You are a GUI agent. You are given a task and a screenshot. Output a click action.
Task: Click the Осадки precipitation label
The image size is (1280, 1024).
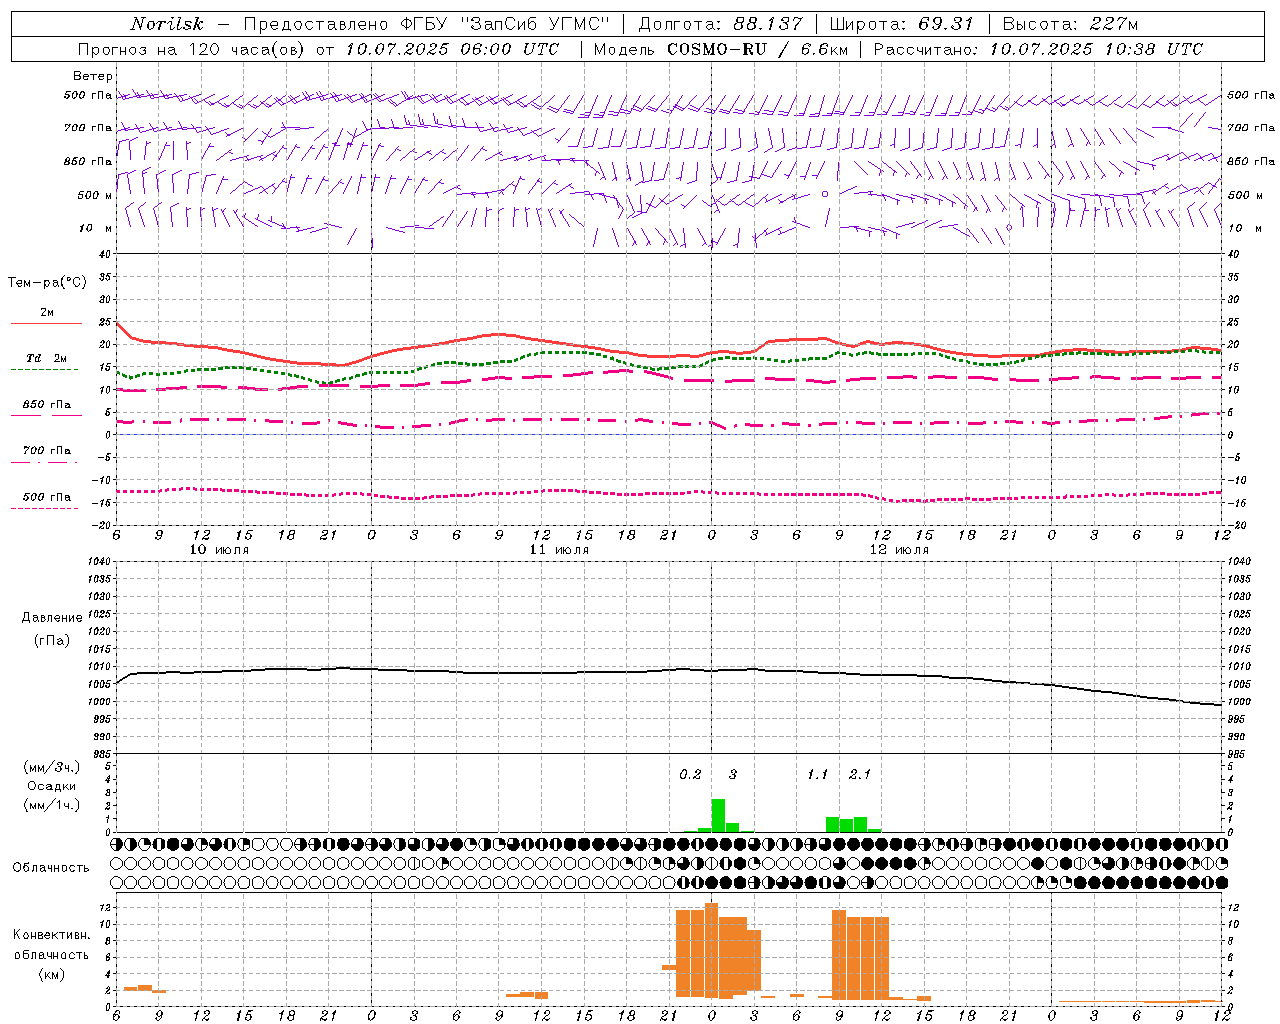[x=51, y=786]
